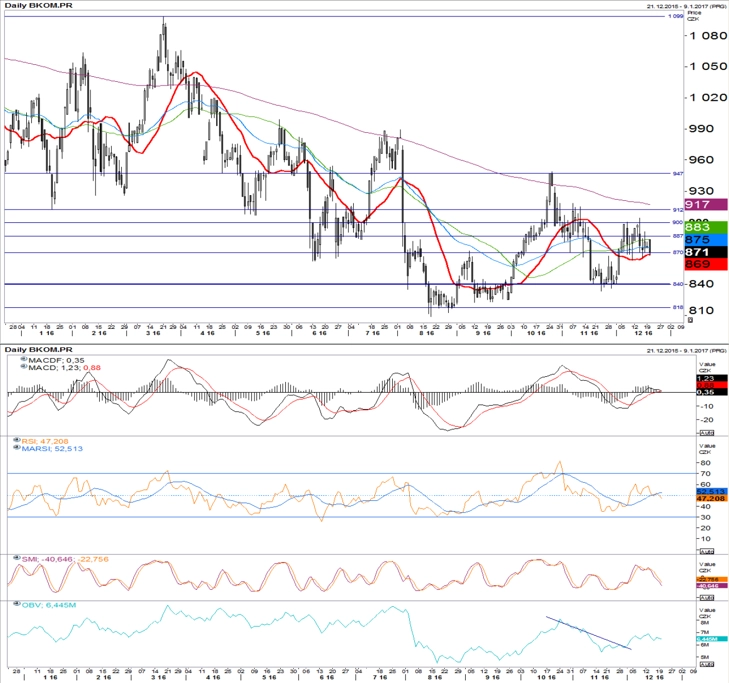Click the Auto scale button in MACD panel

click(x=707, y=433)
